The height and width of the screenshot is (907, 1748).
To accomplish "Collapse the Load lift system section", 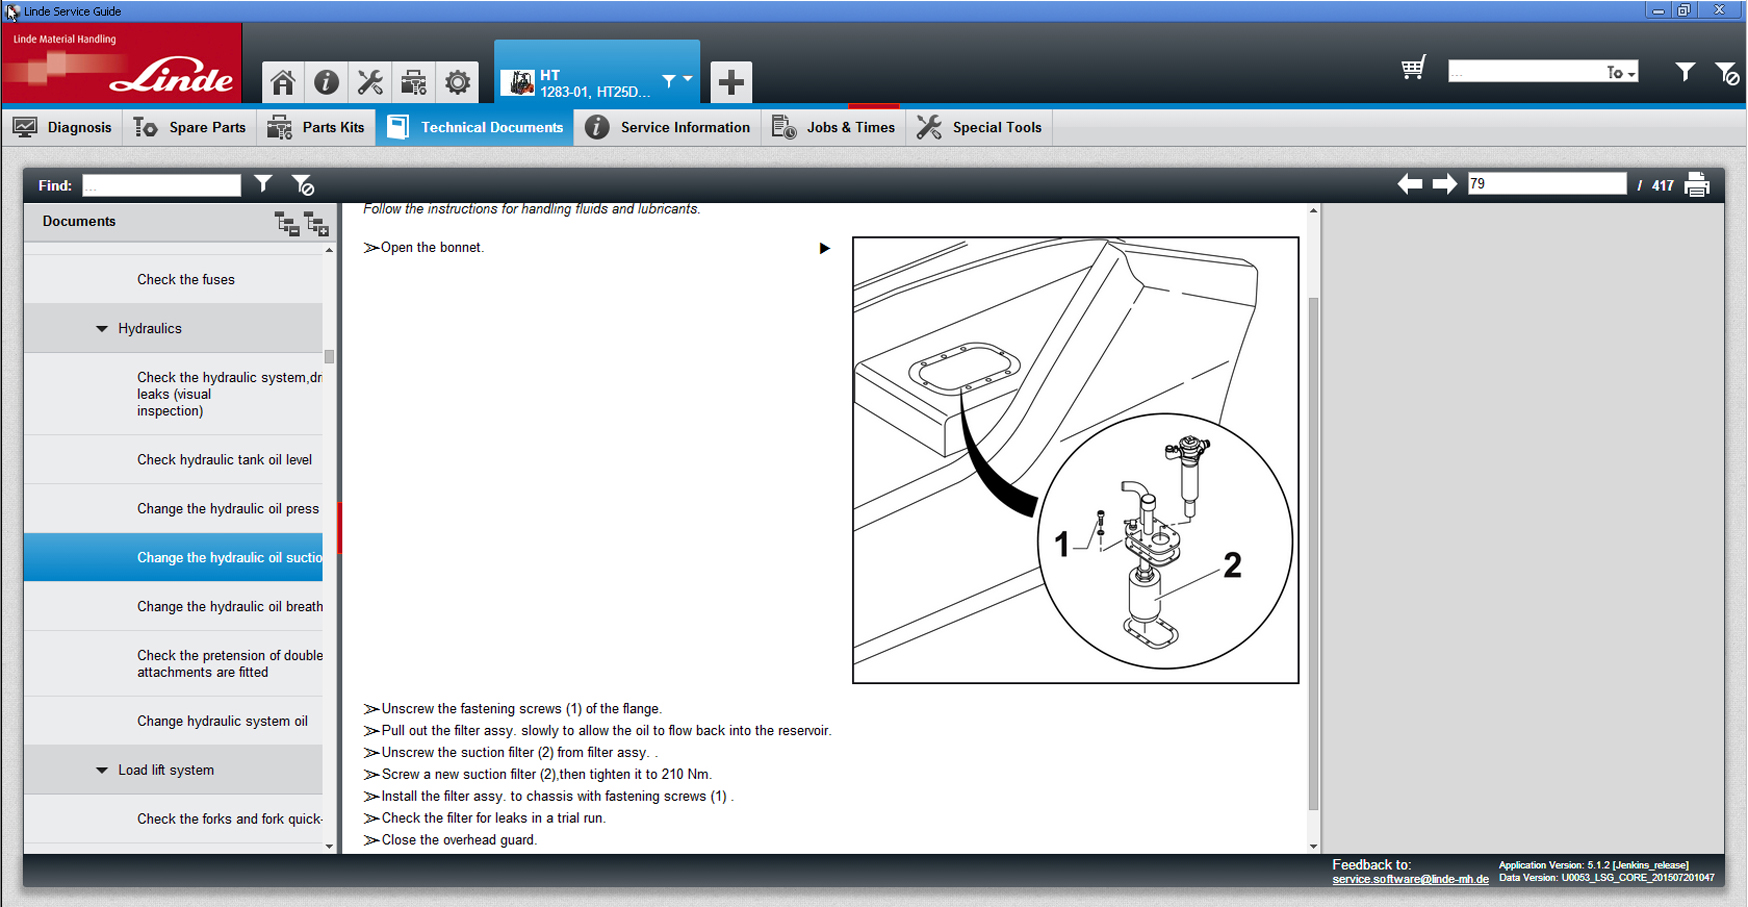I will pos(102,770).
